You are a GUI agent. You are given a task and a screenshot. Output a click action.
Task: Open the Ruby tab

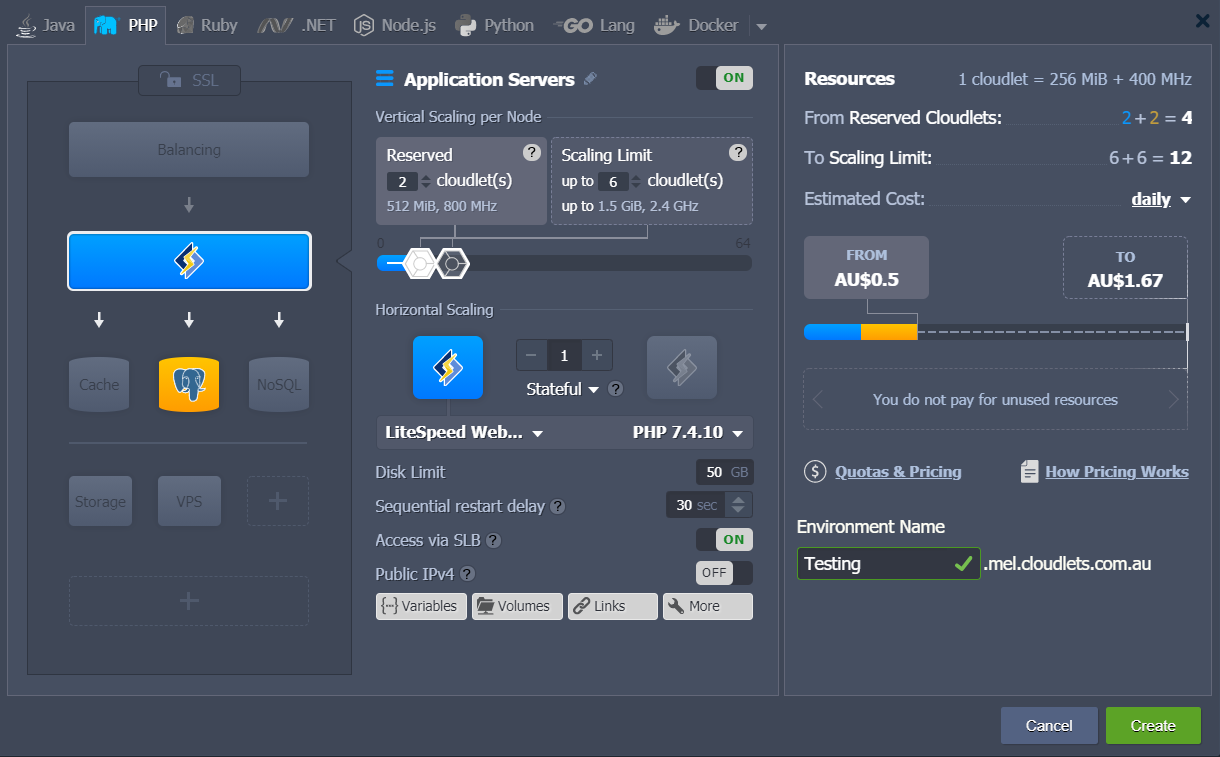pos(207,25)
